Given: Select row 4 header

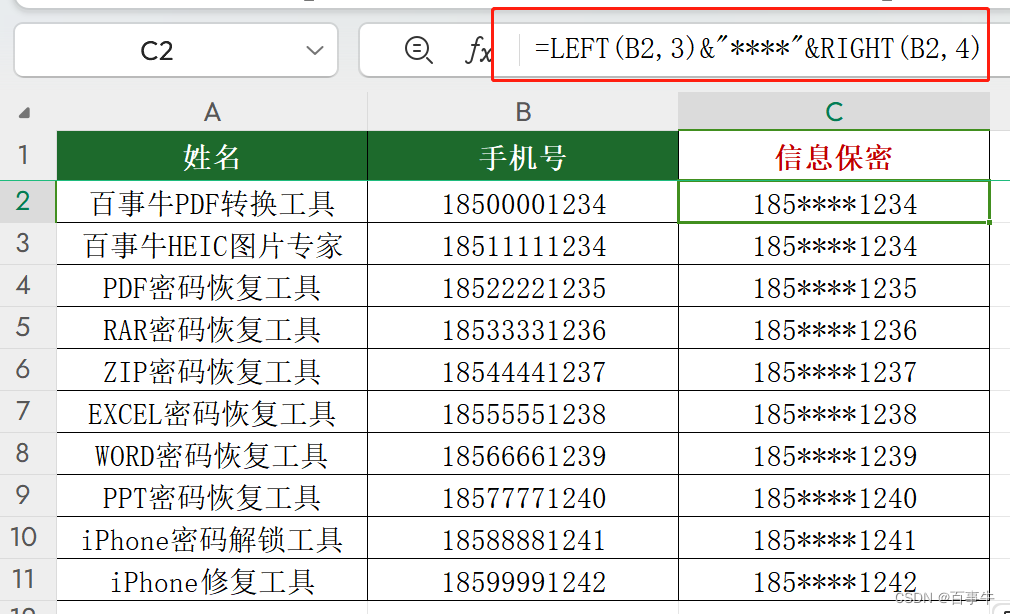Looking at the screenshot, I should coord(23,285).
